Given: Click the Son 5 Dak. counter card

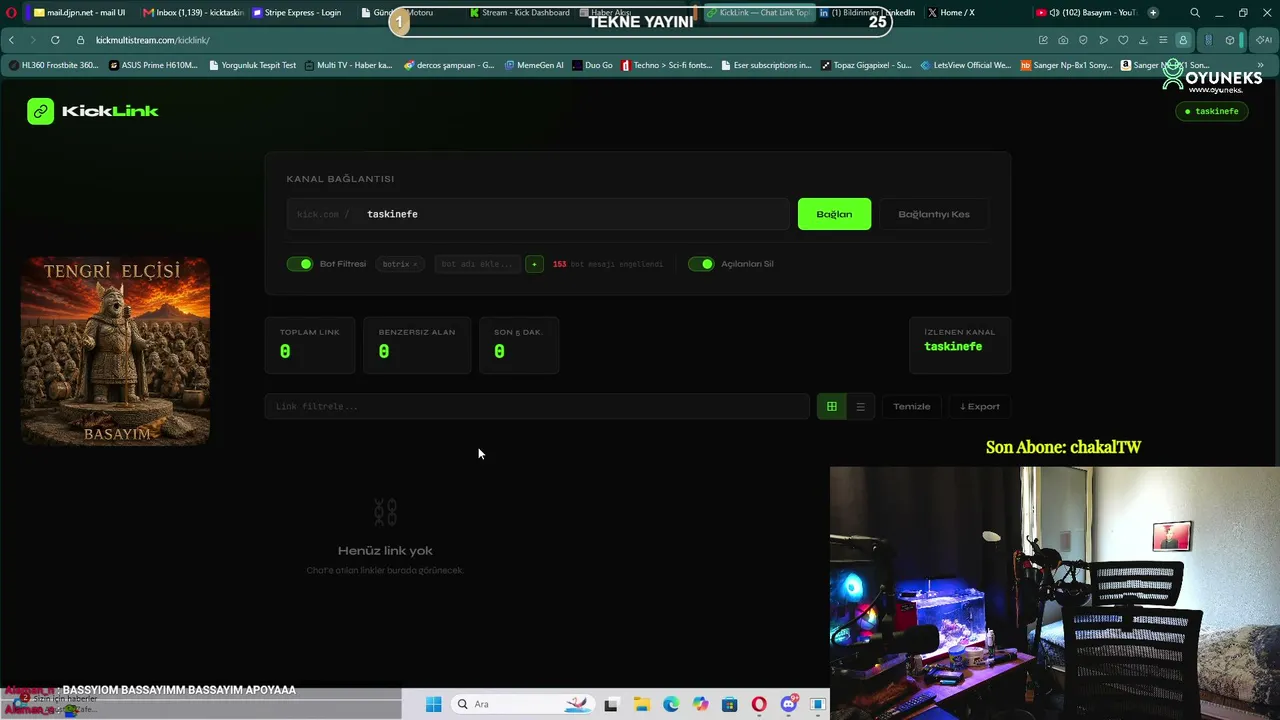Looking at the screenshot, I should click(519, 345).
